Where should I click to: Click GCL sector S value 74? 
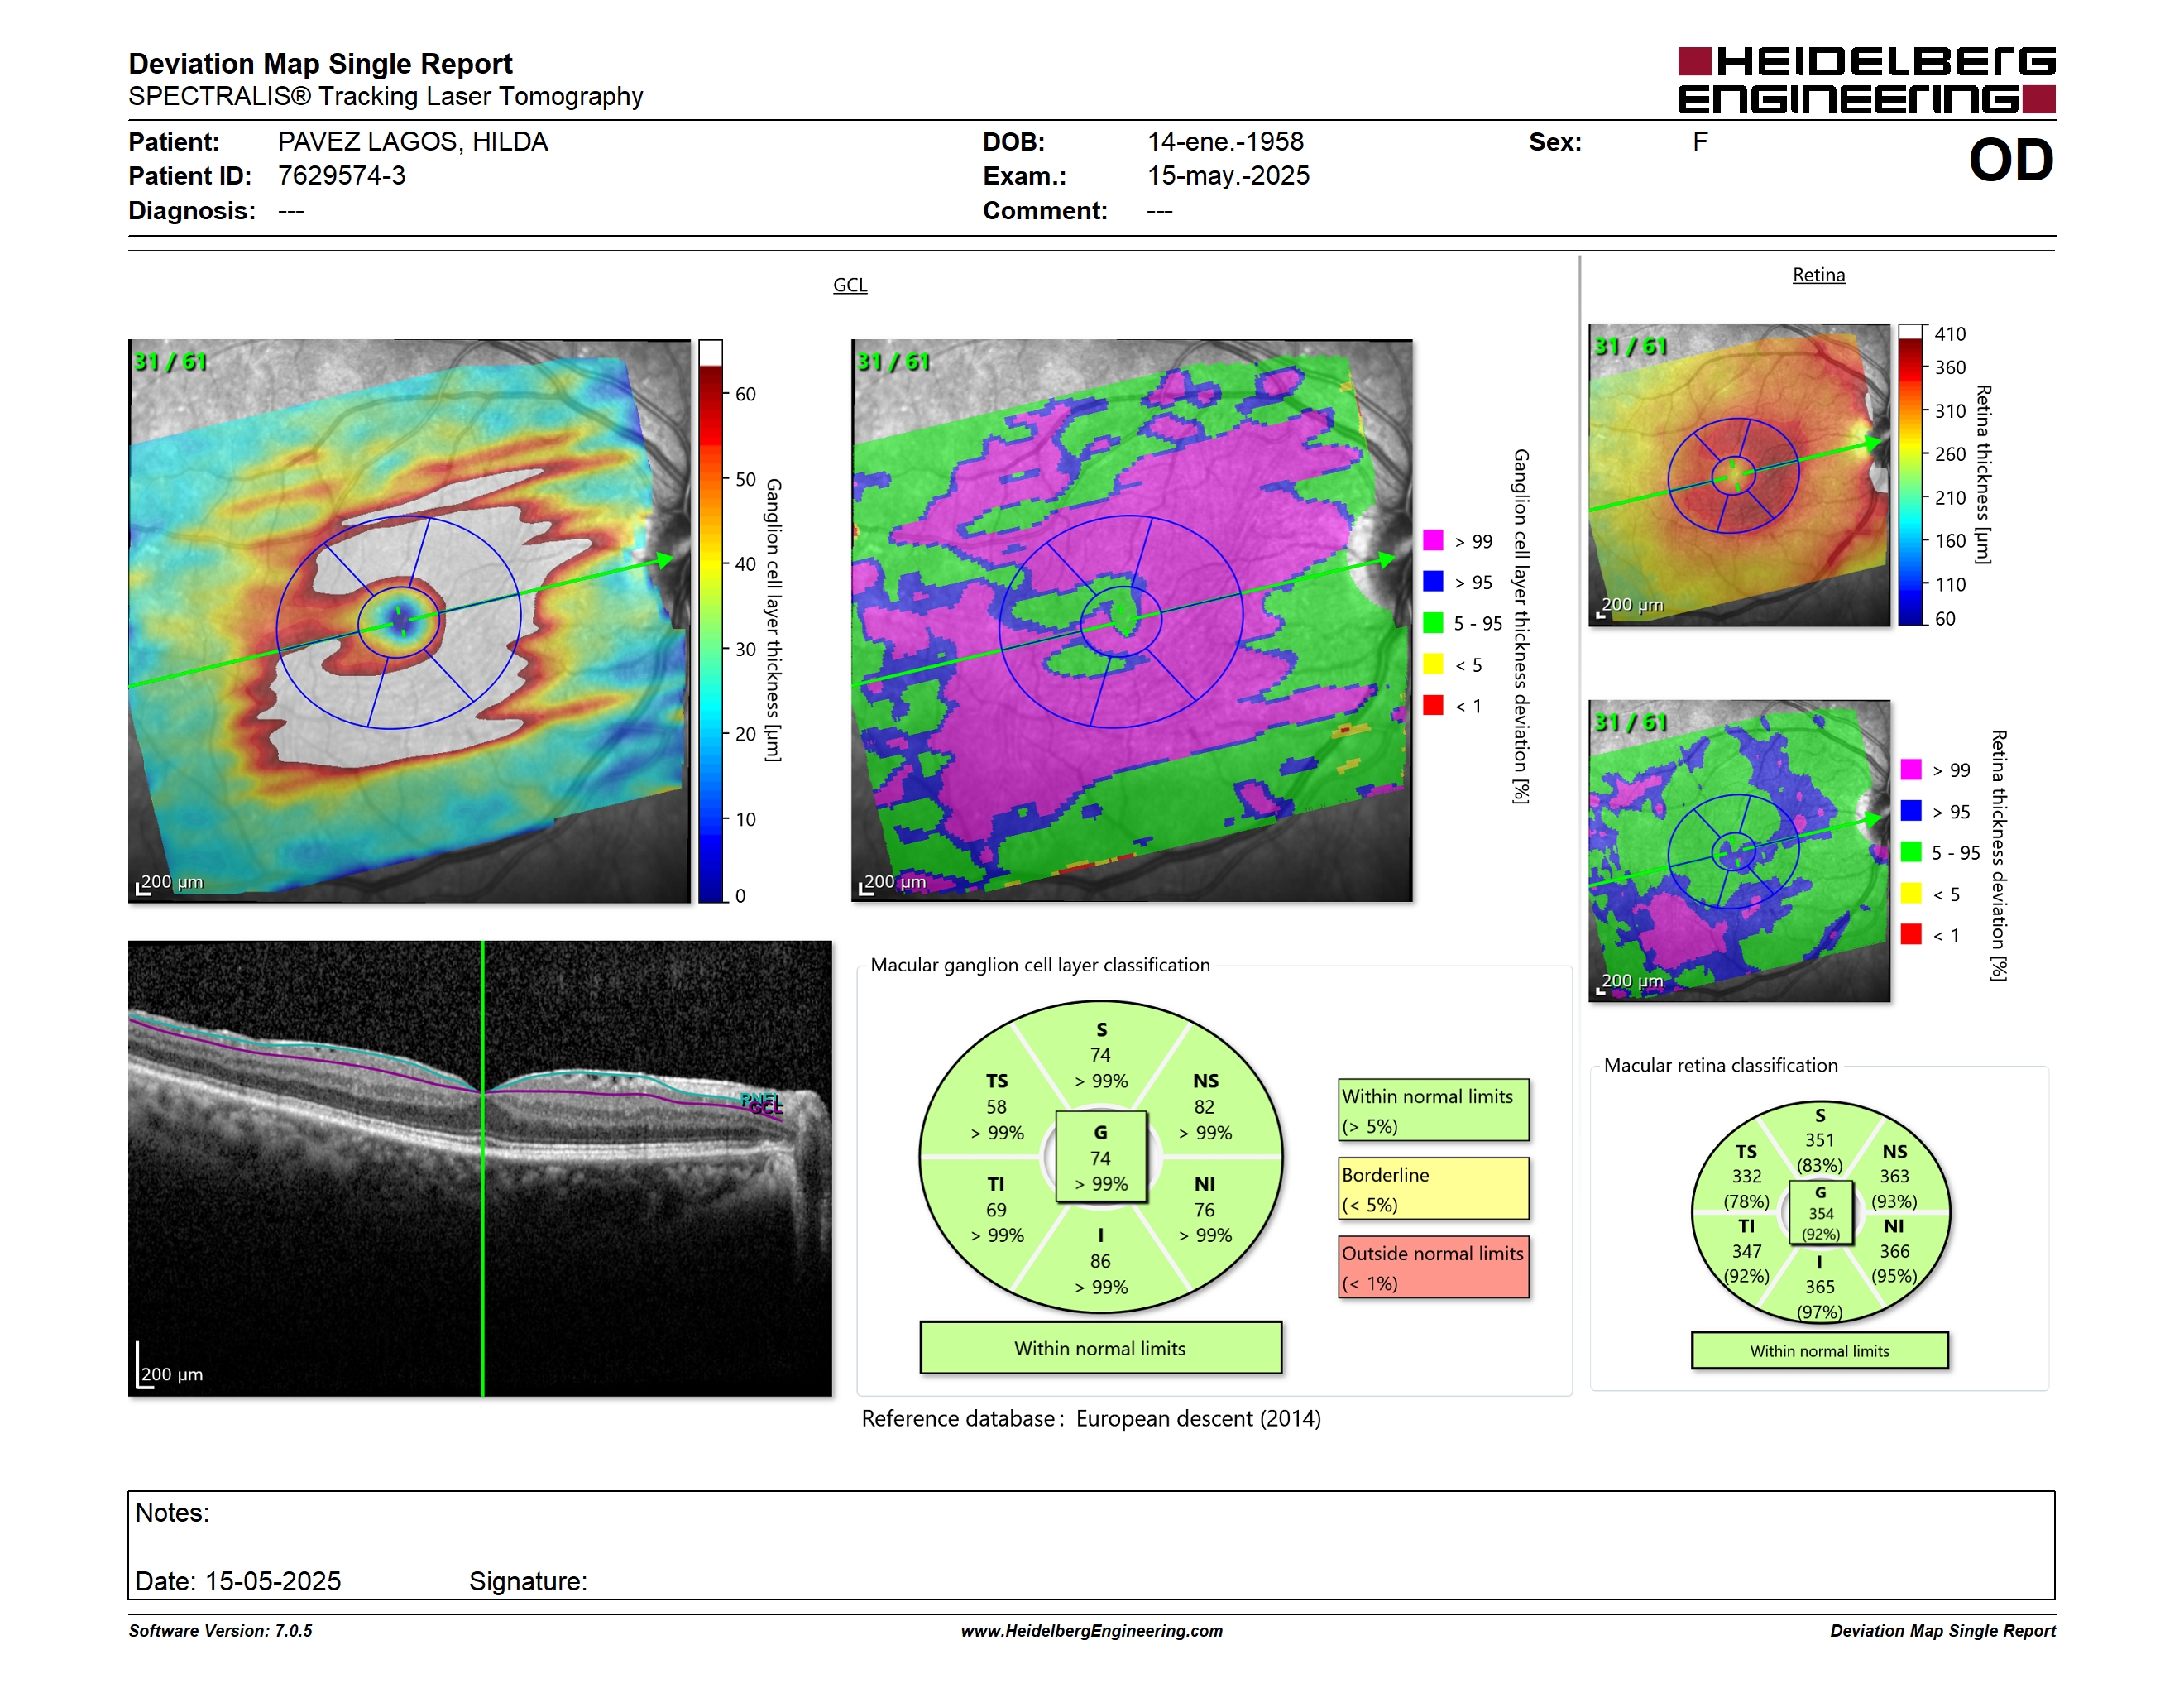click(x=1100, y=1055)
